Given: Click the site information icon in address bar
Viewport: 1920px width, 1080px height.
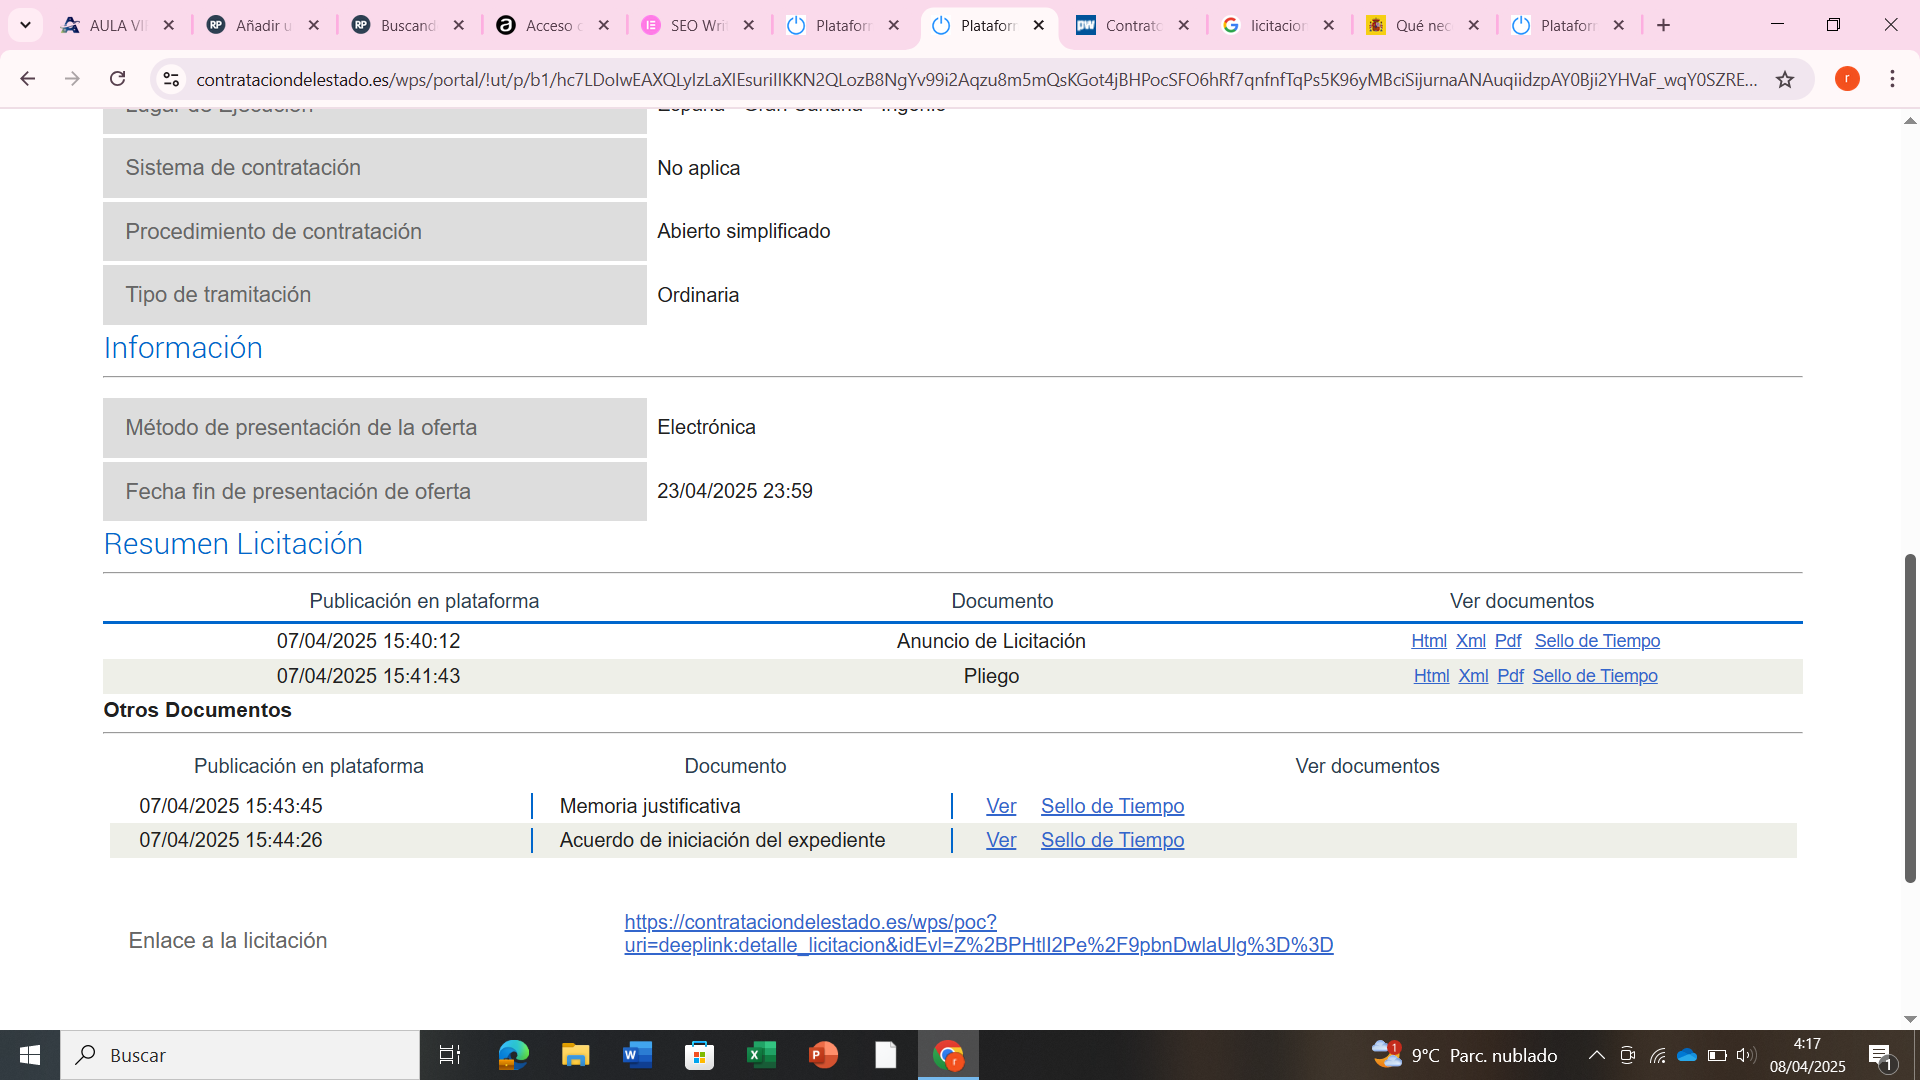Looking at the screenshot, I should coord(171,79).
